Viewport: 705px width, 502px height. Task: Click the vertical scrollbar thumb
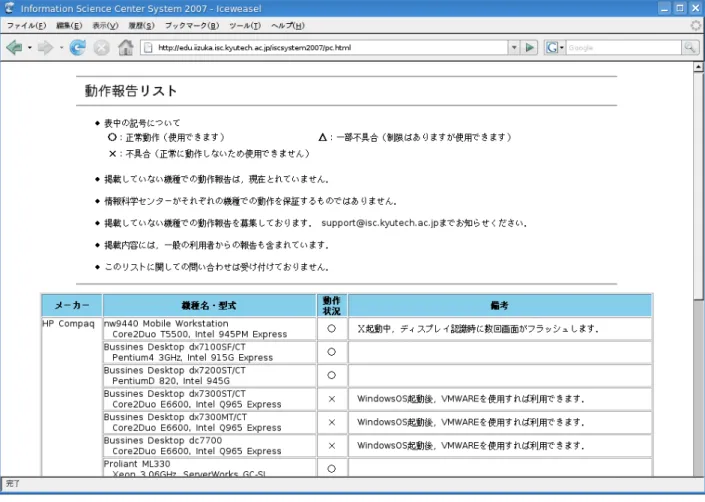[x=698, y=186]
